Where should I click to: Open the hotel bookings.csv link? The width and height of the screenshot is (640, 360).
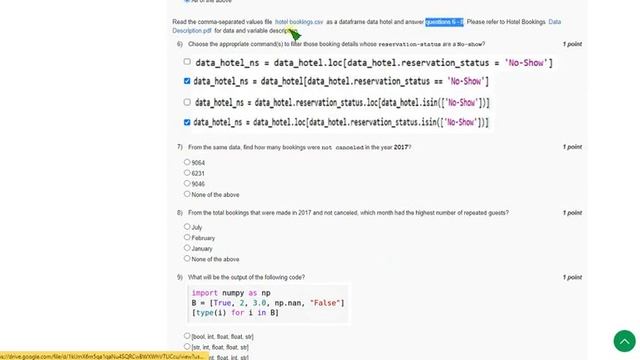point(299,22)
